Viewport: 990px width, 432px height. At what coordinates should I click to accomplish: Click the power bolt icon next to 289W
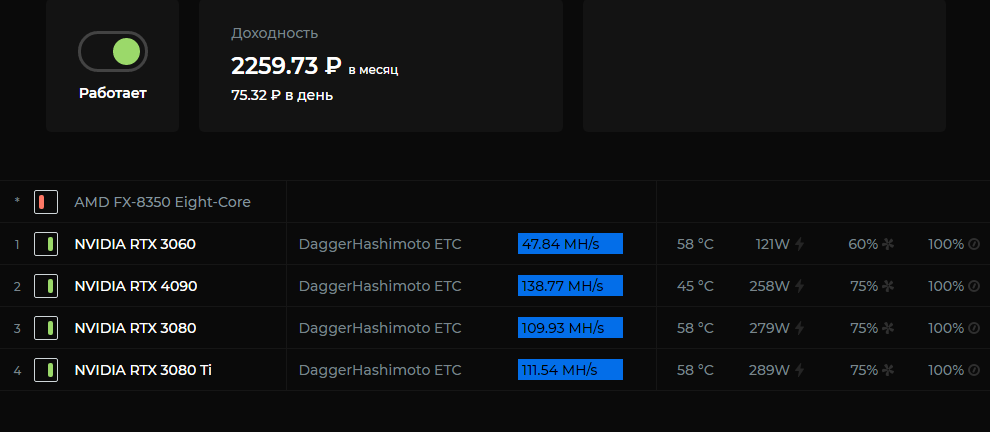(799, 370)
